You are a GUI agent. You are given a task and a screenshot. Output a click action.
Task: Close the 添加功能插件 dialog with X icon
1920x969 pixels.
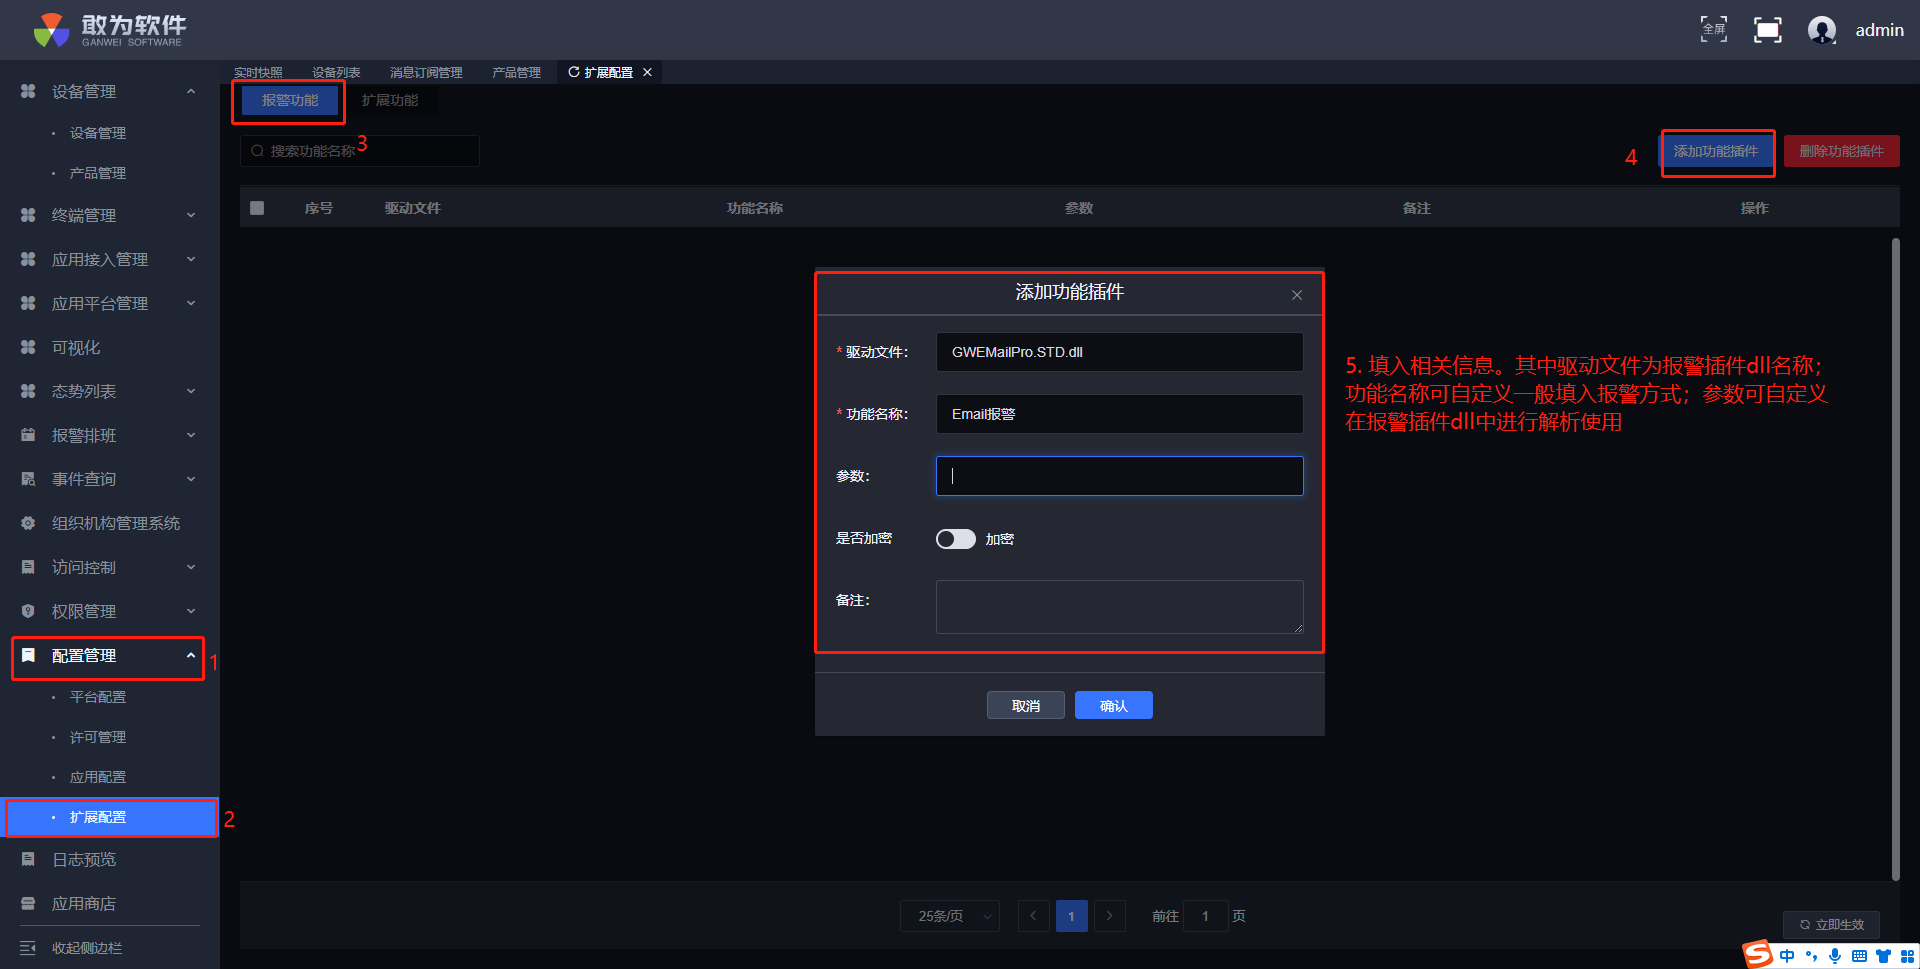coord(1296,295)
